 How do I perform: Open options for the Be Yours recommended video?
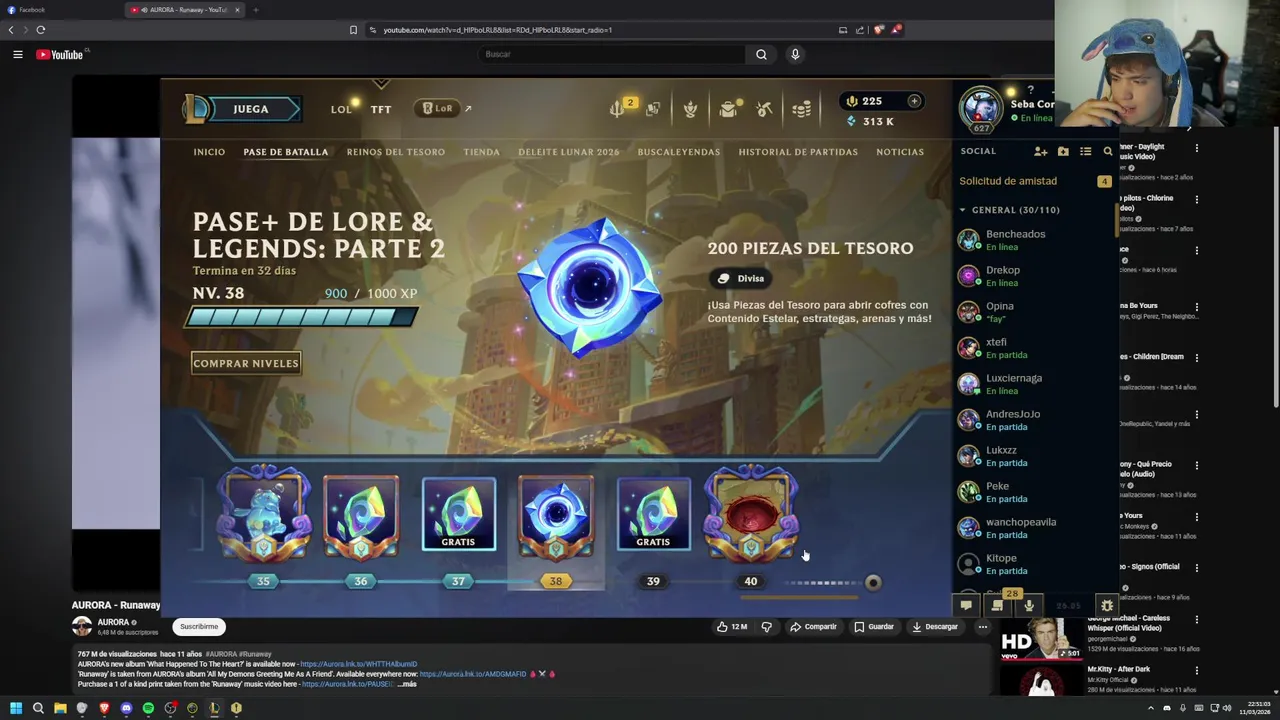(1196, 306)
